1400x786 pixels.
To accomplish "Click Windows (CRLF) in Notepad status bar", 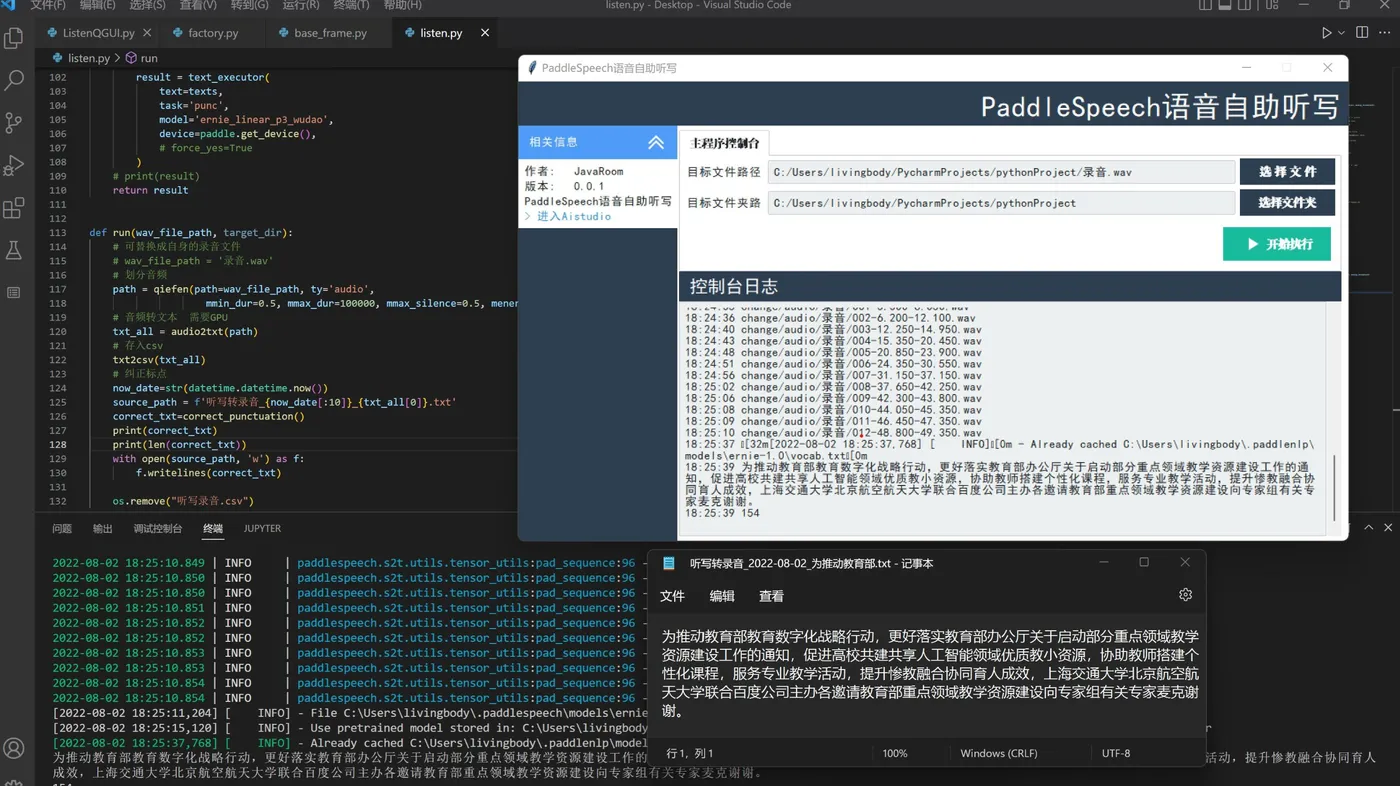I will (x=999, y=753).
